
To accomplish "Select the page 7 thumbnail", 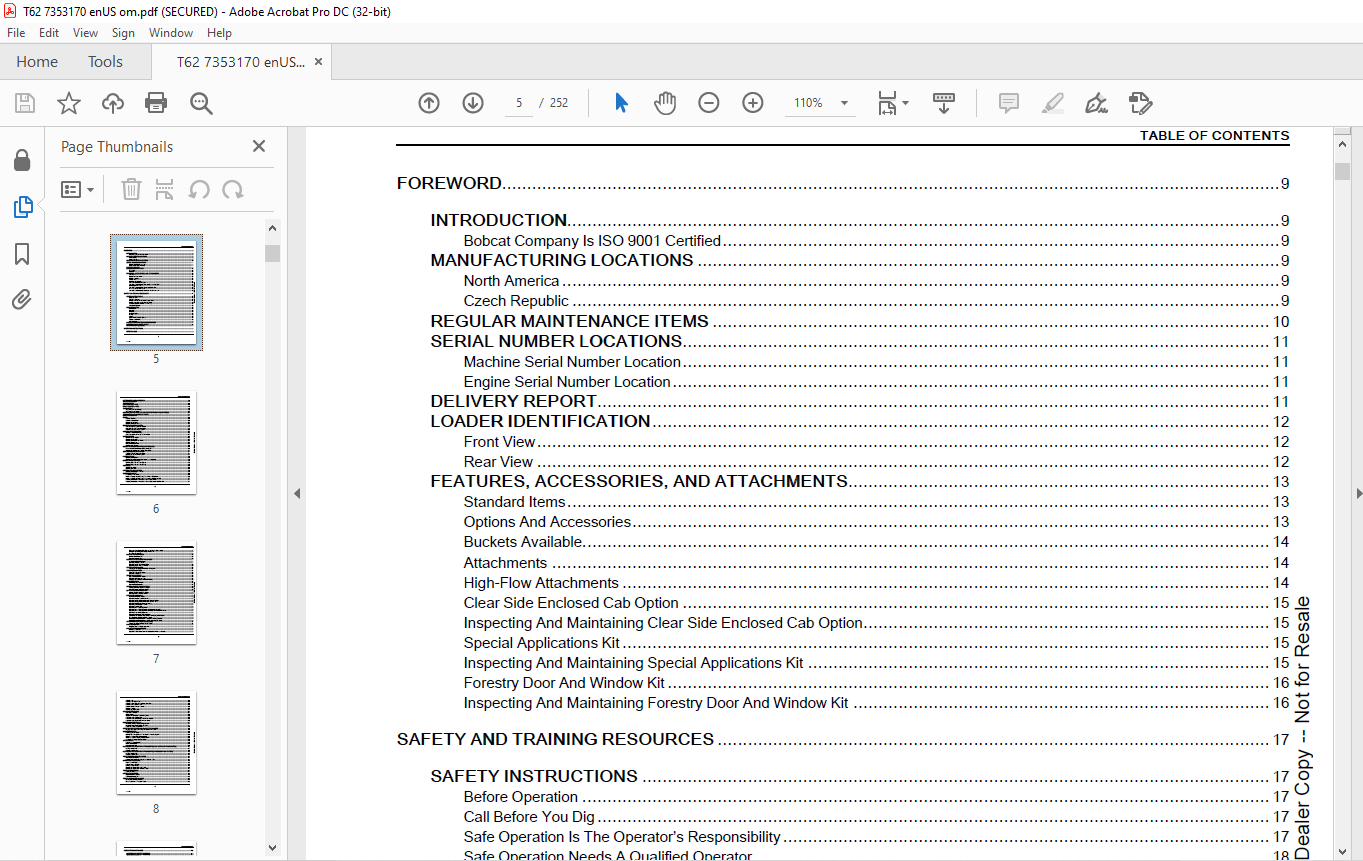I will pyautogui.click(x=156, y=592).
